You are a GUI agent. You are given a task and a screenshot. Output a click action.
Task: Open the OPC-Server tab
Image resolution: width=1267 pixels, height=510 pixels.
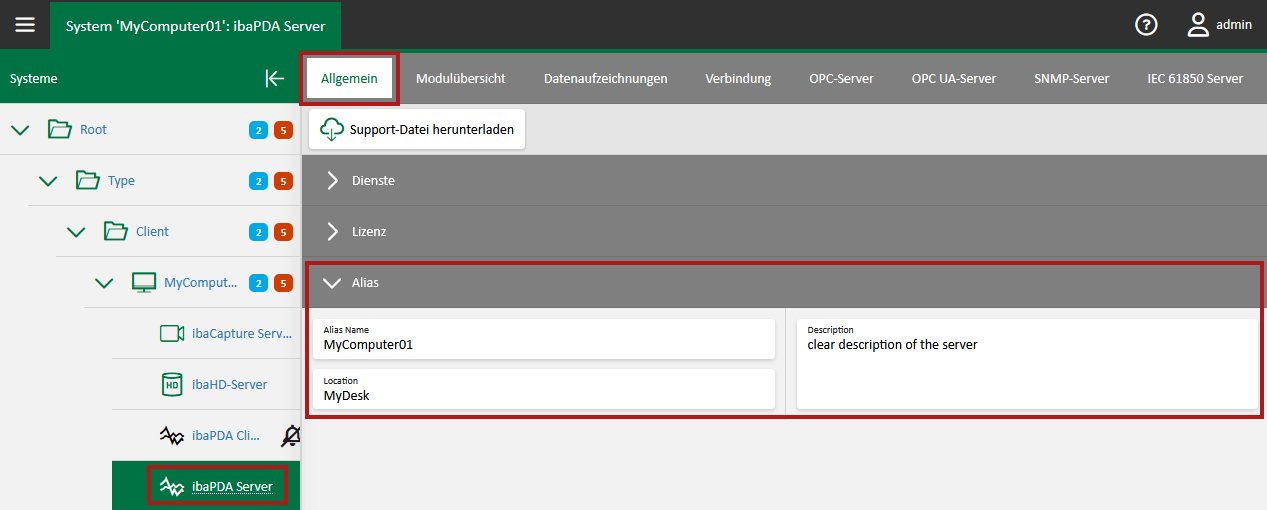(841, 78)
